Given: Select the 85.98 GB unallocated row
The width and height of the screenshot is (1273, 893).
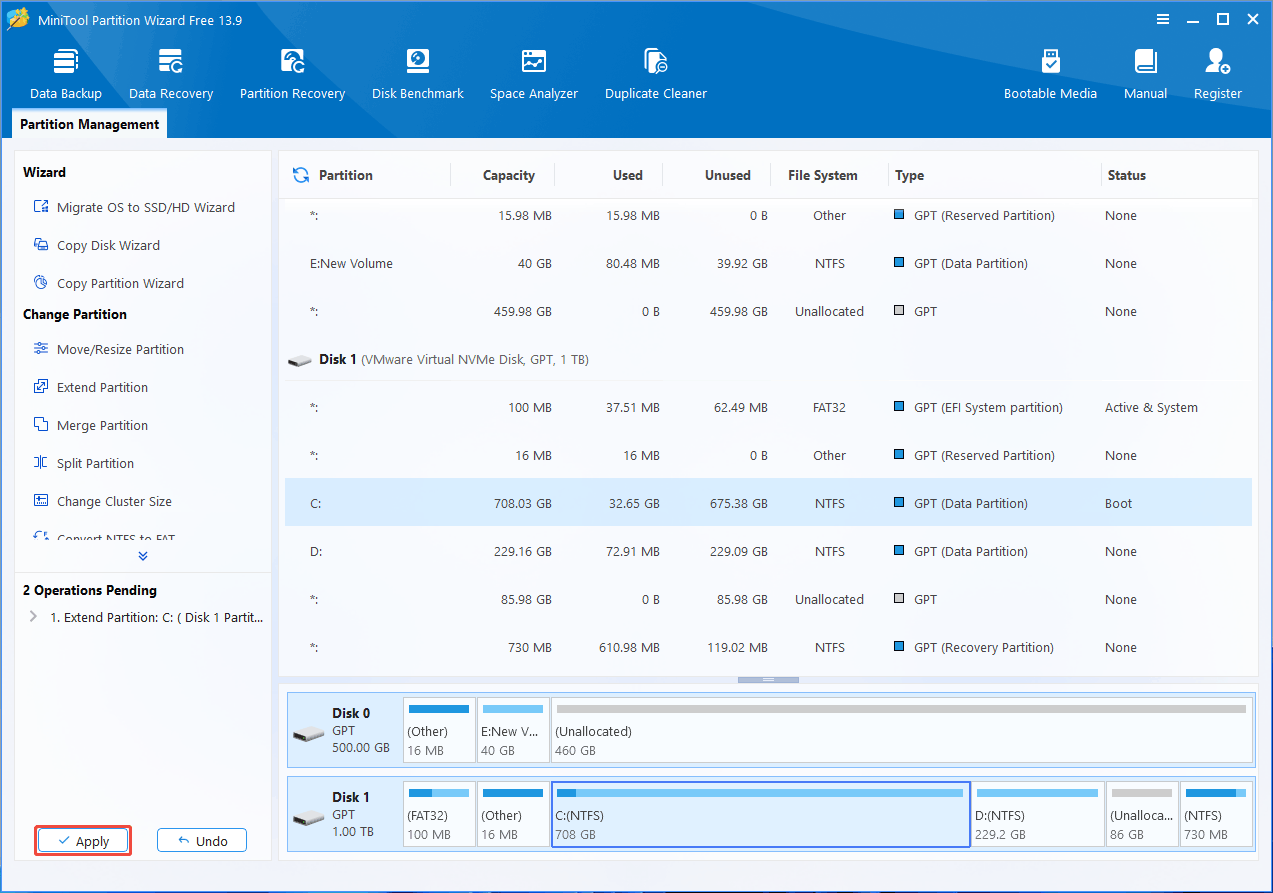Looking at the screenshot, I should (768, 599).
